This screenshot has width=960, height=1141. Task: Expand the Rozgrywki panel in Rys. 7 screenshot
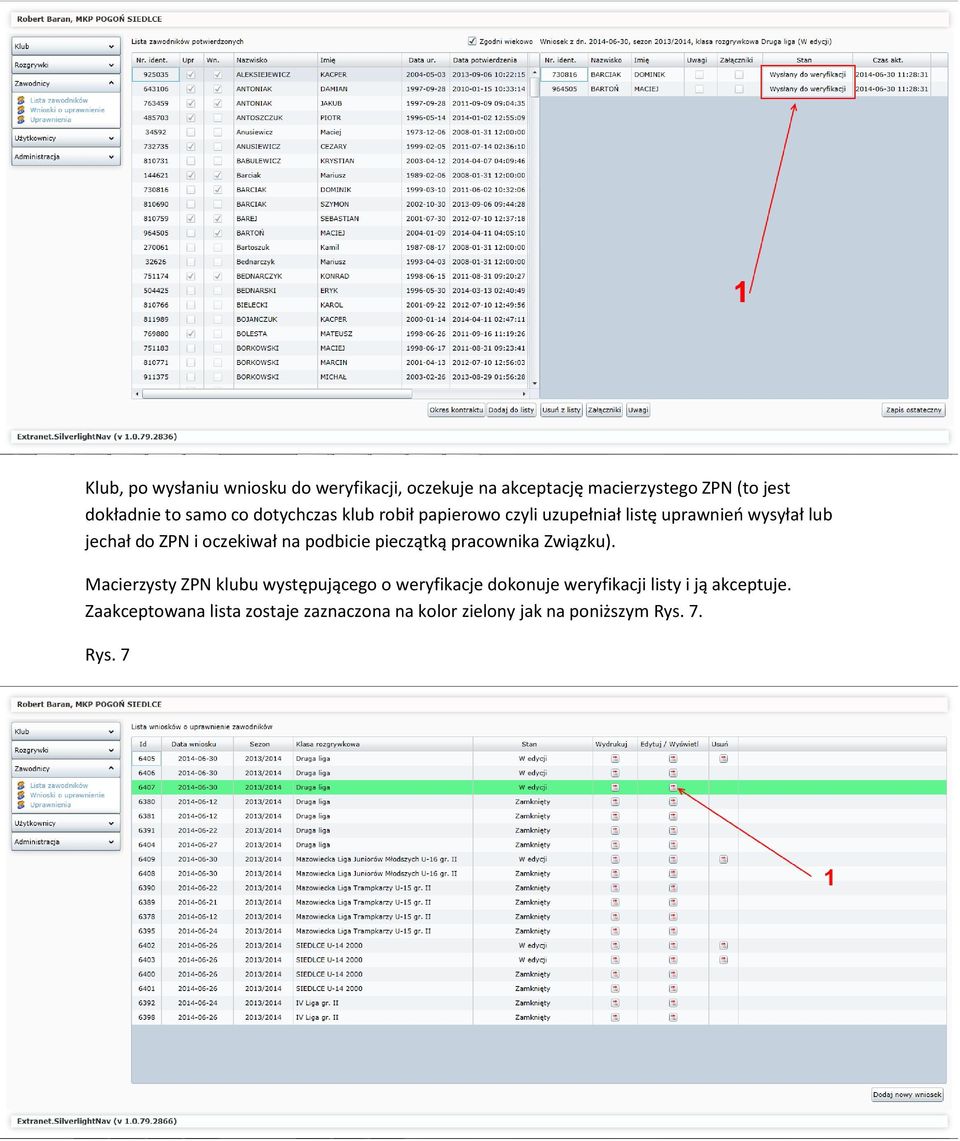(x=66, y=750)
